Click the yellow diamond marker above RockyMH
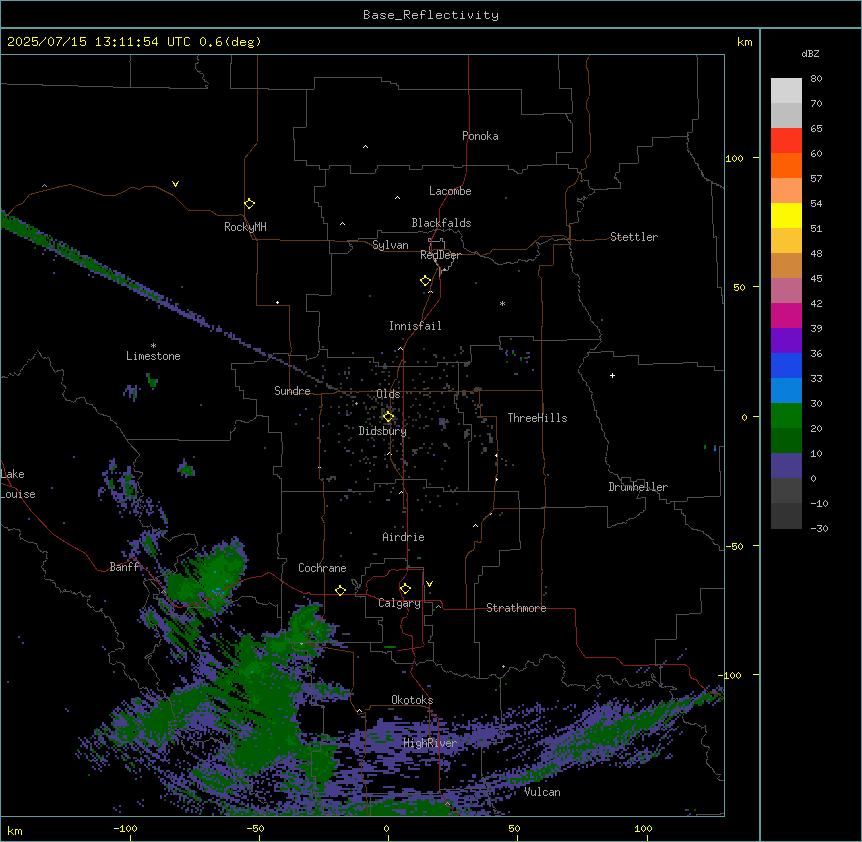 tap(250, 204)
